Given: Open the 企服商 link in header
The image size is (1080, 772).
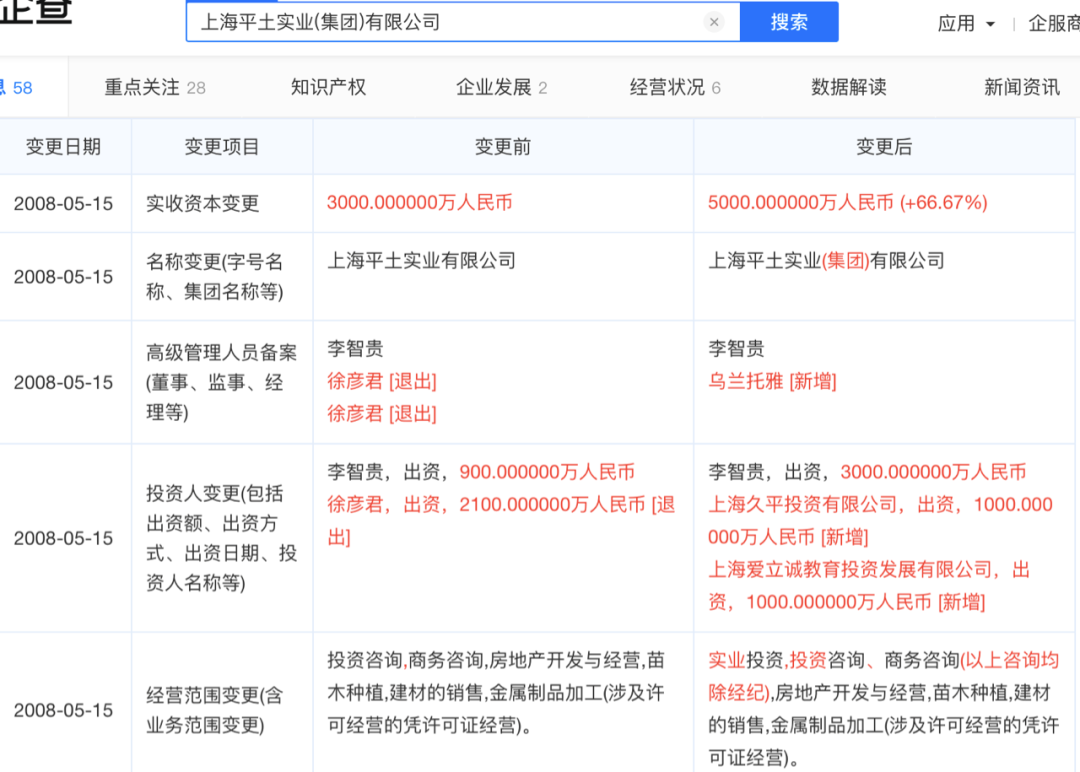Looking at the screenshot, I should tap(1054, 23).
